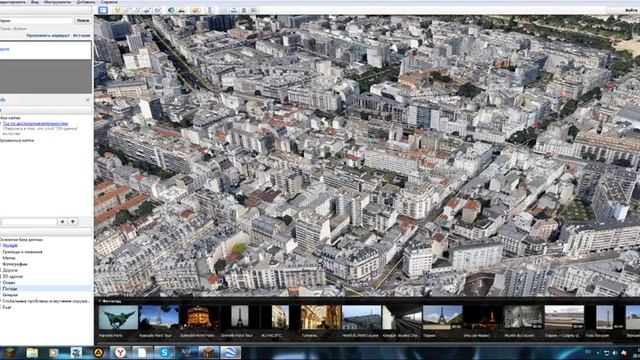Hide the sidebar using toolbar button

click(x=103, y=9)
